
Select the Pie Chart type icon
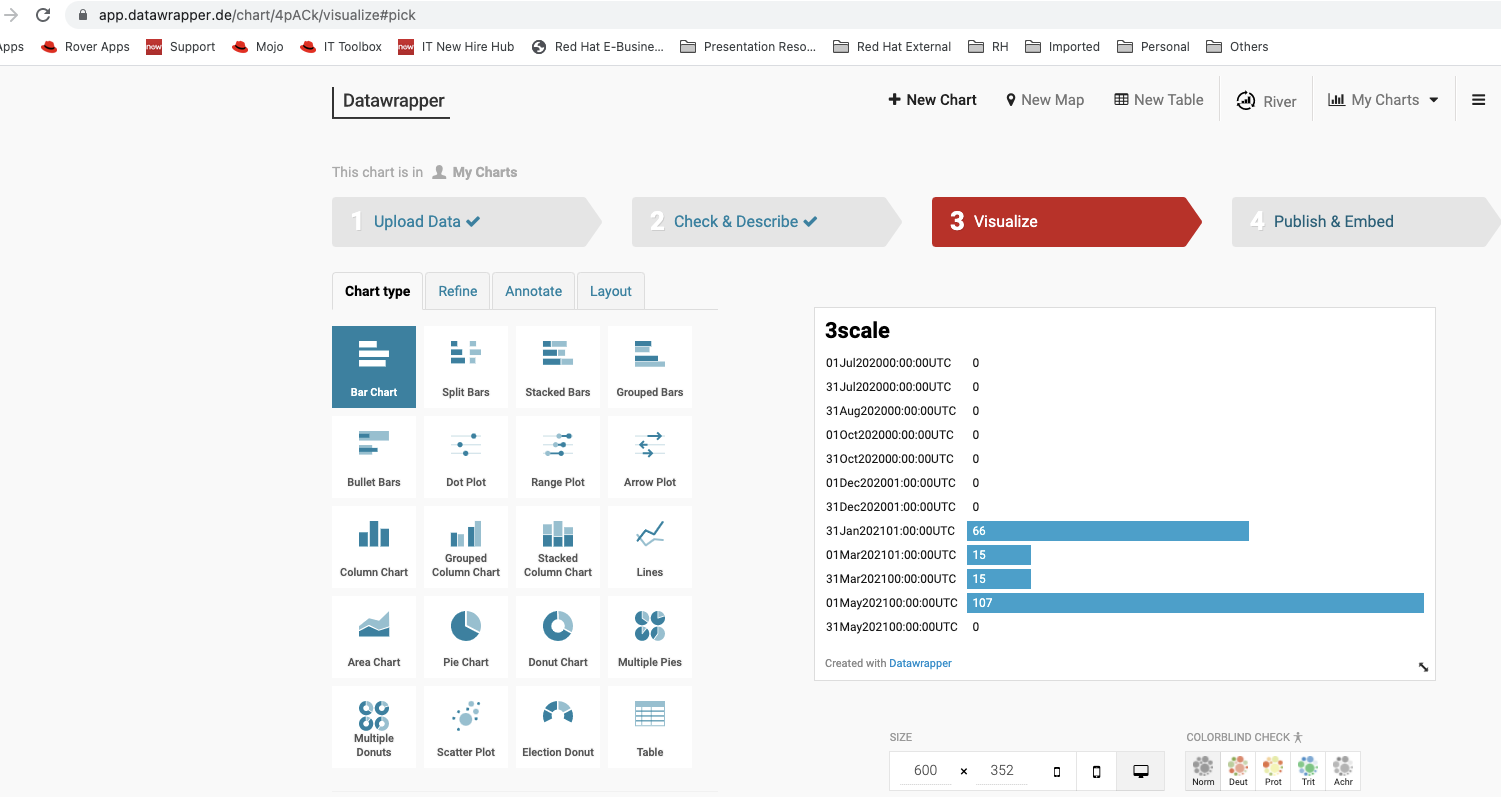tap(466, 637)
